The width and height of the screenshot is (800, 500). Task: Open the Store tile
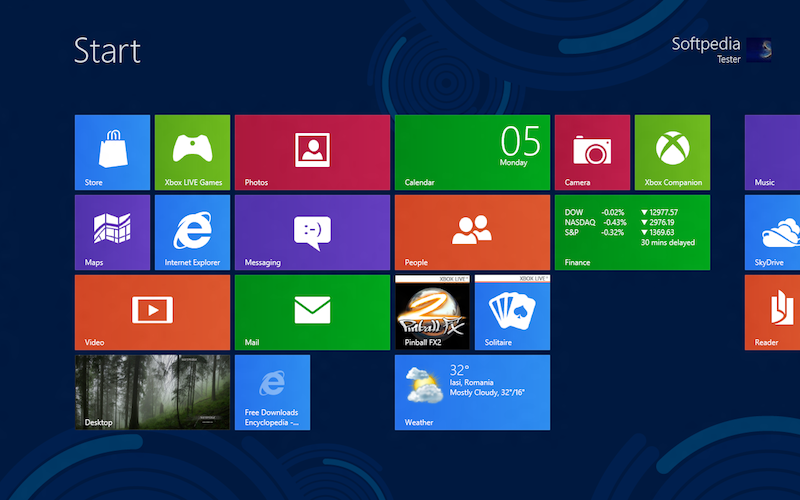(x=112, y=153)
